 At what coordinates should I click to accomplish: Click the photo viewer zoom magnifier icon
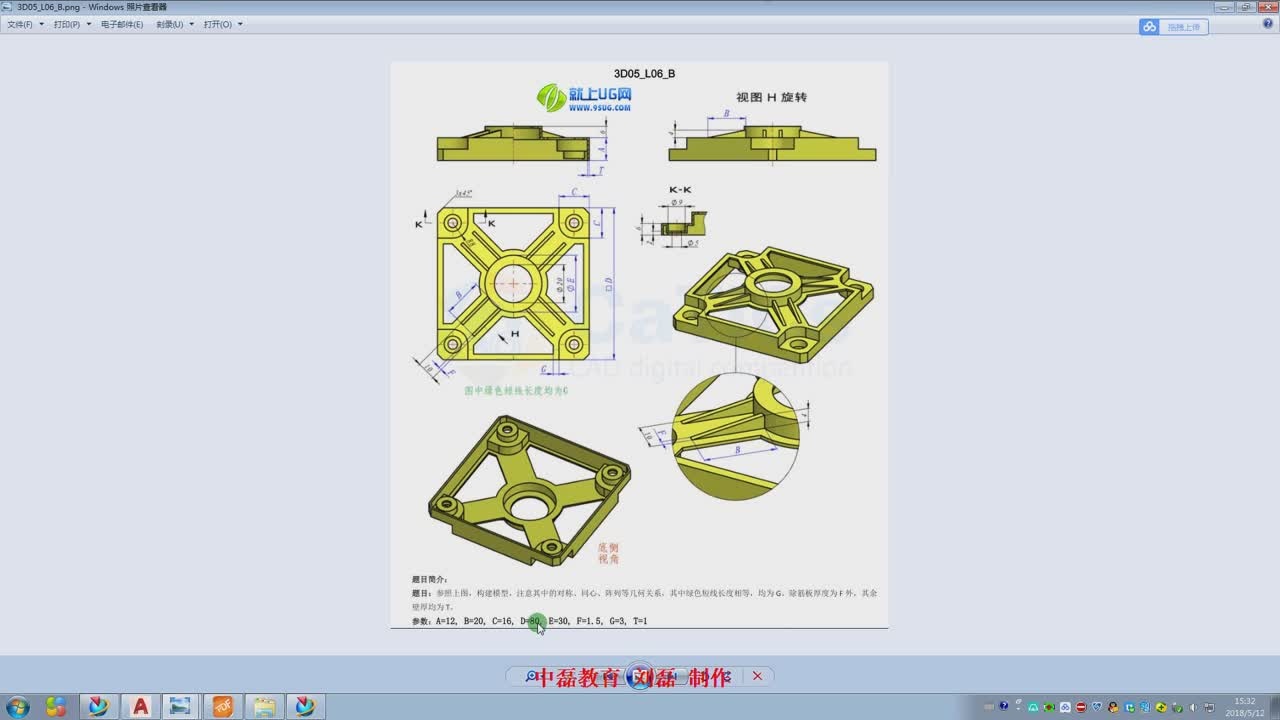[531, 677]
